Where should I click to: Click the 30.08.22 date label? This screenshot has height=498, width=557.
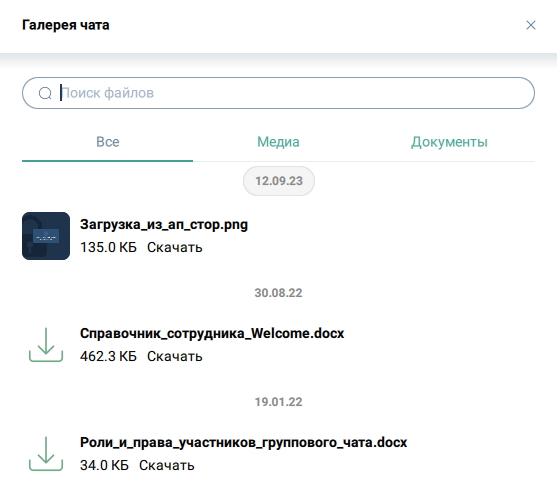coord(278,293)
